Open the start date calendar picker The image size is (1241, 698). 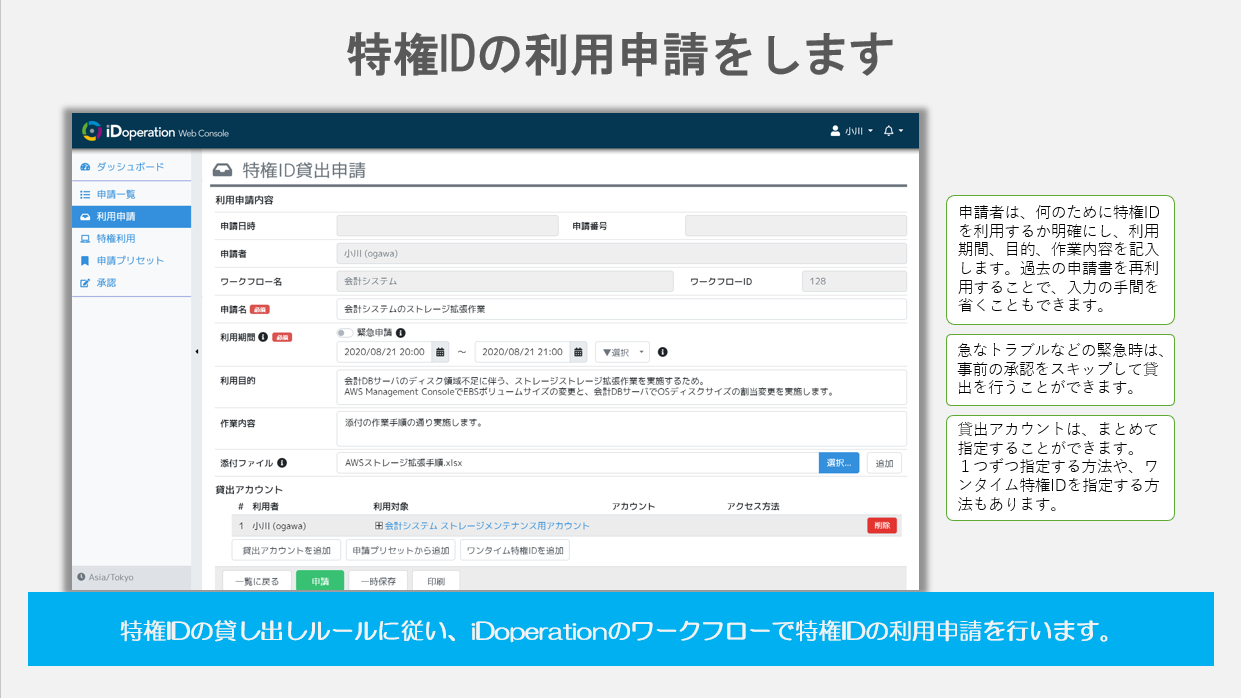pos(440,352)
